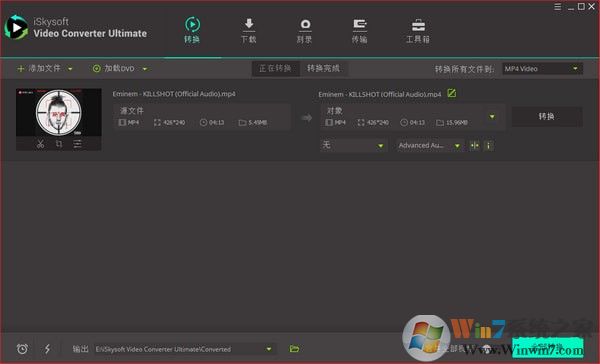Open the scheduler alarm clock icon
The image size is (600, 364).
22,349
